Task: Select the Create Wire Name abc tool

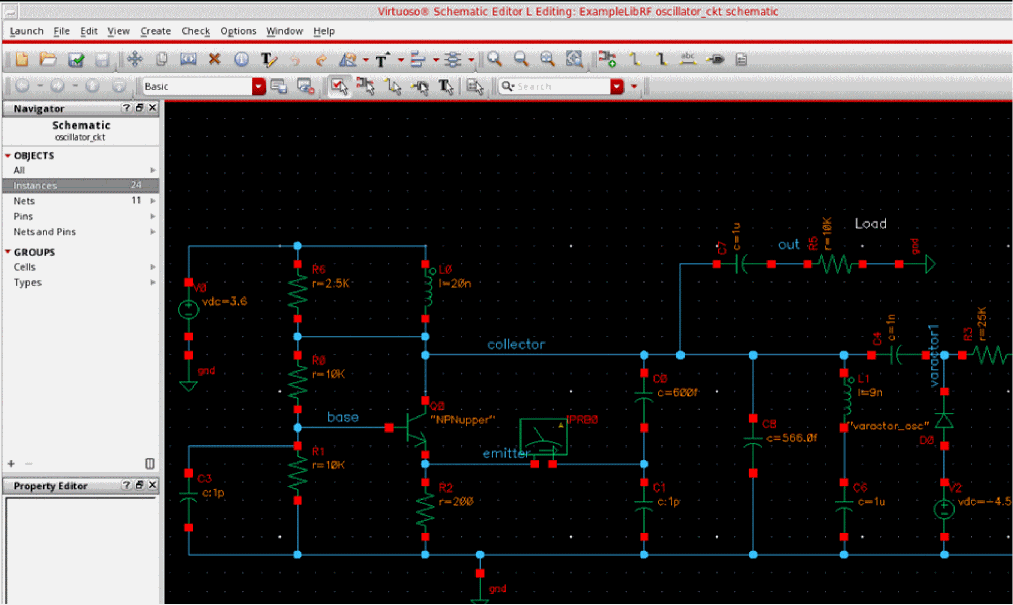Action: click(688, 59)
